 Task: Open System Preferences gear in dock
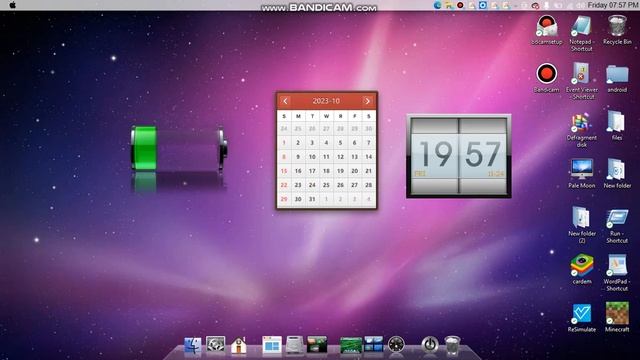pos(216,345)
